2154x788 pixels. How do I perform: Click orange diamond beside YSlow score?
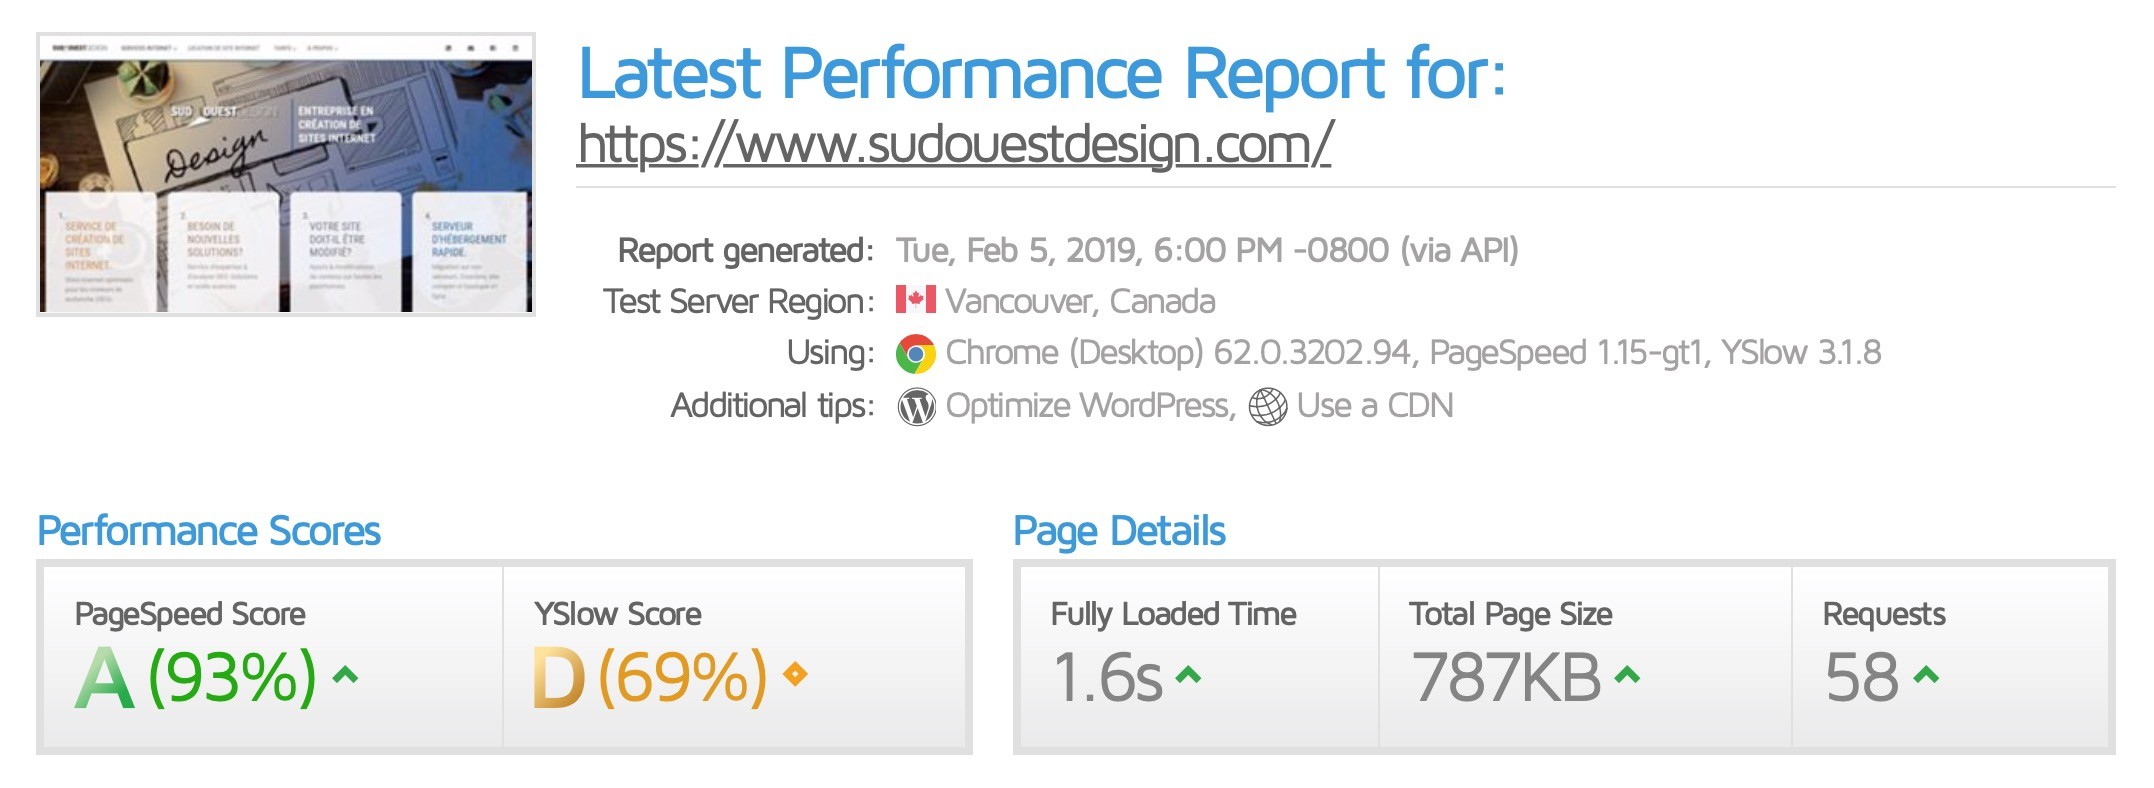click(795, 675)
